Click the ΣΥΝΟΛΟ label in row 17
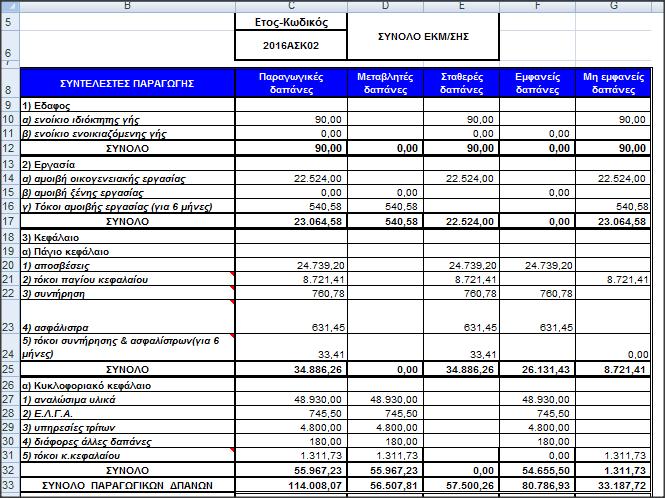Viewport: 665px width, 498px height. pyautogui.click(x=127, y=221)
